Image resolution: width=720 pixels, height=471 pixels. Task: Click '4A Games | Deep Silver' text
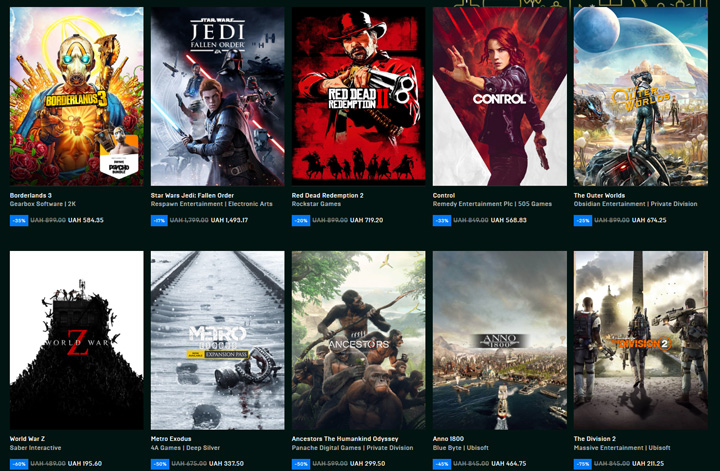coord(185,448)
